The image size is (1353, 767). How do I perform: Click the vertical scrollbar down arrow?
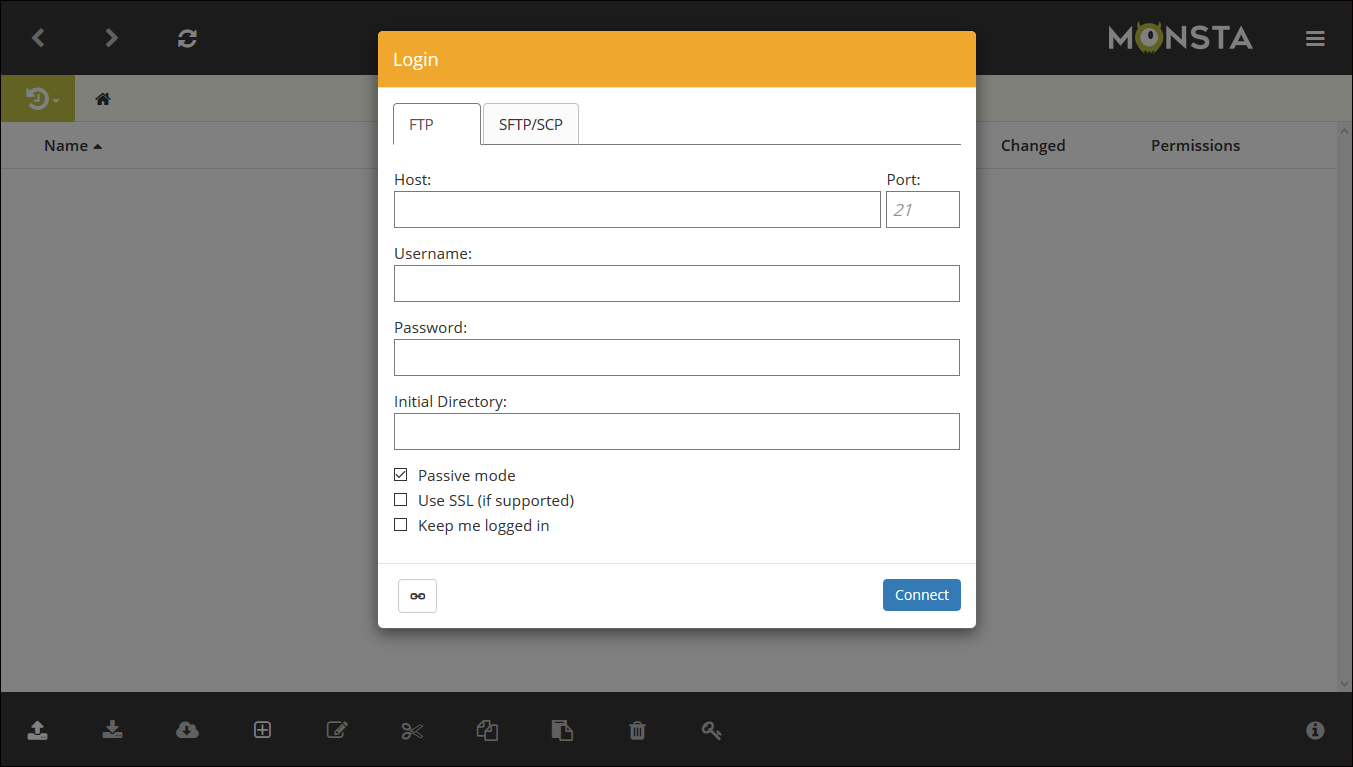click(x=1344, y=684)
